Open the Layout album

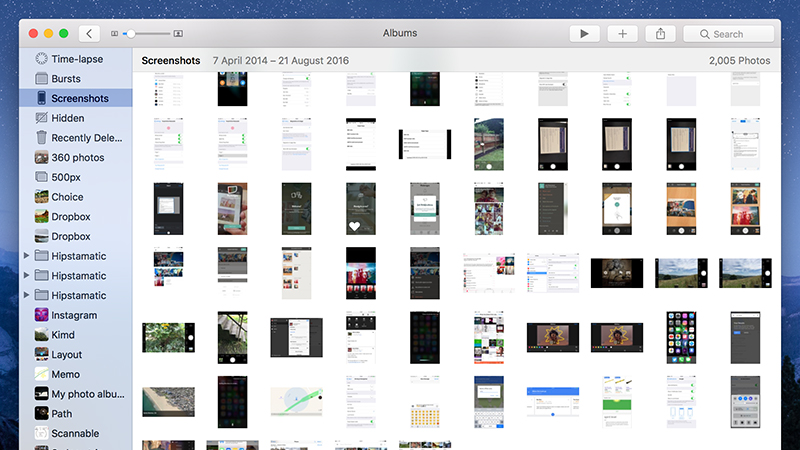[76, 355]
